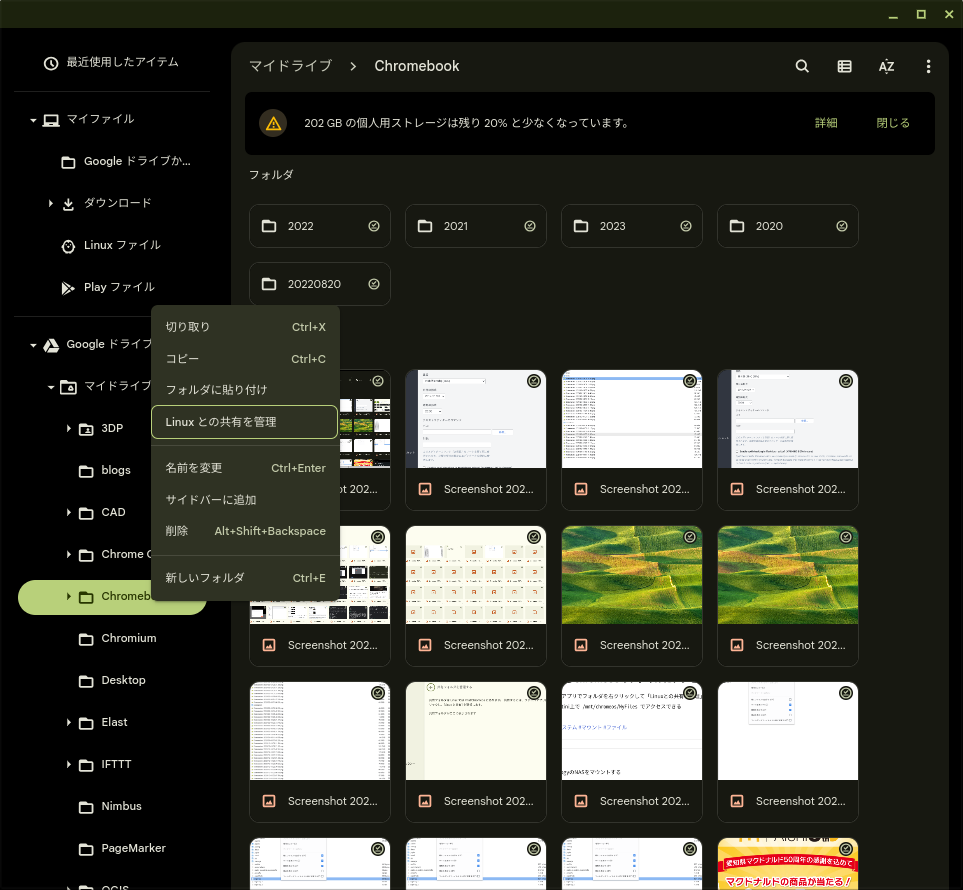Click the sync checkmark on the 2021 folder
Image resolution: width=963 pixels, height=890 pixels.
529,226
